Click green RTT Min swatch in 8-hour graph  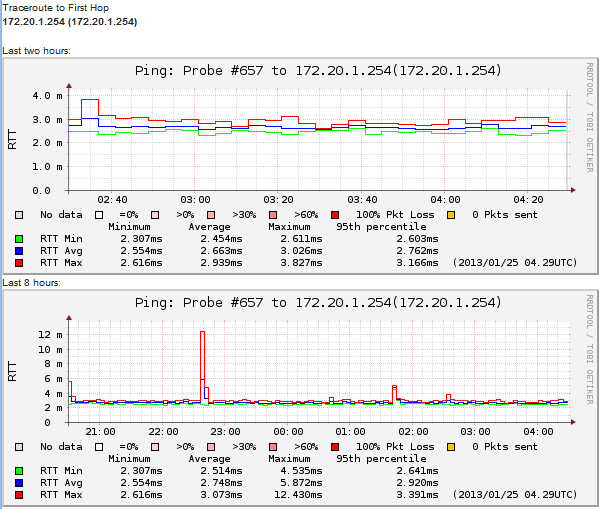coord(19,471)
